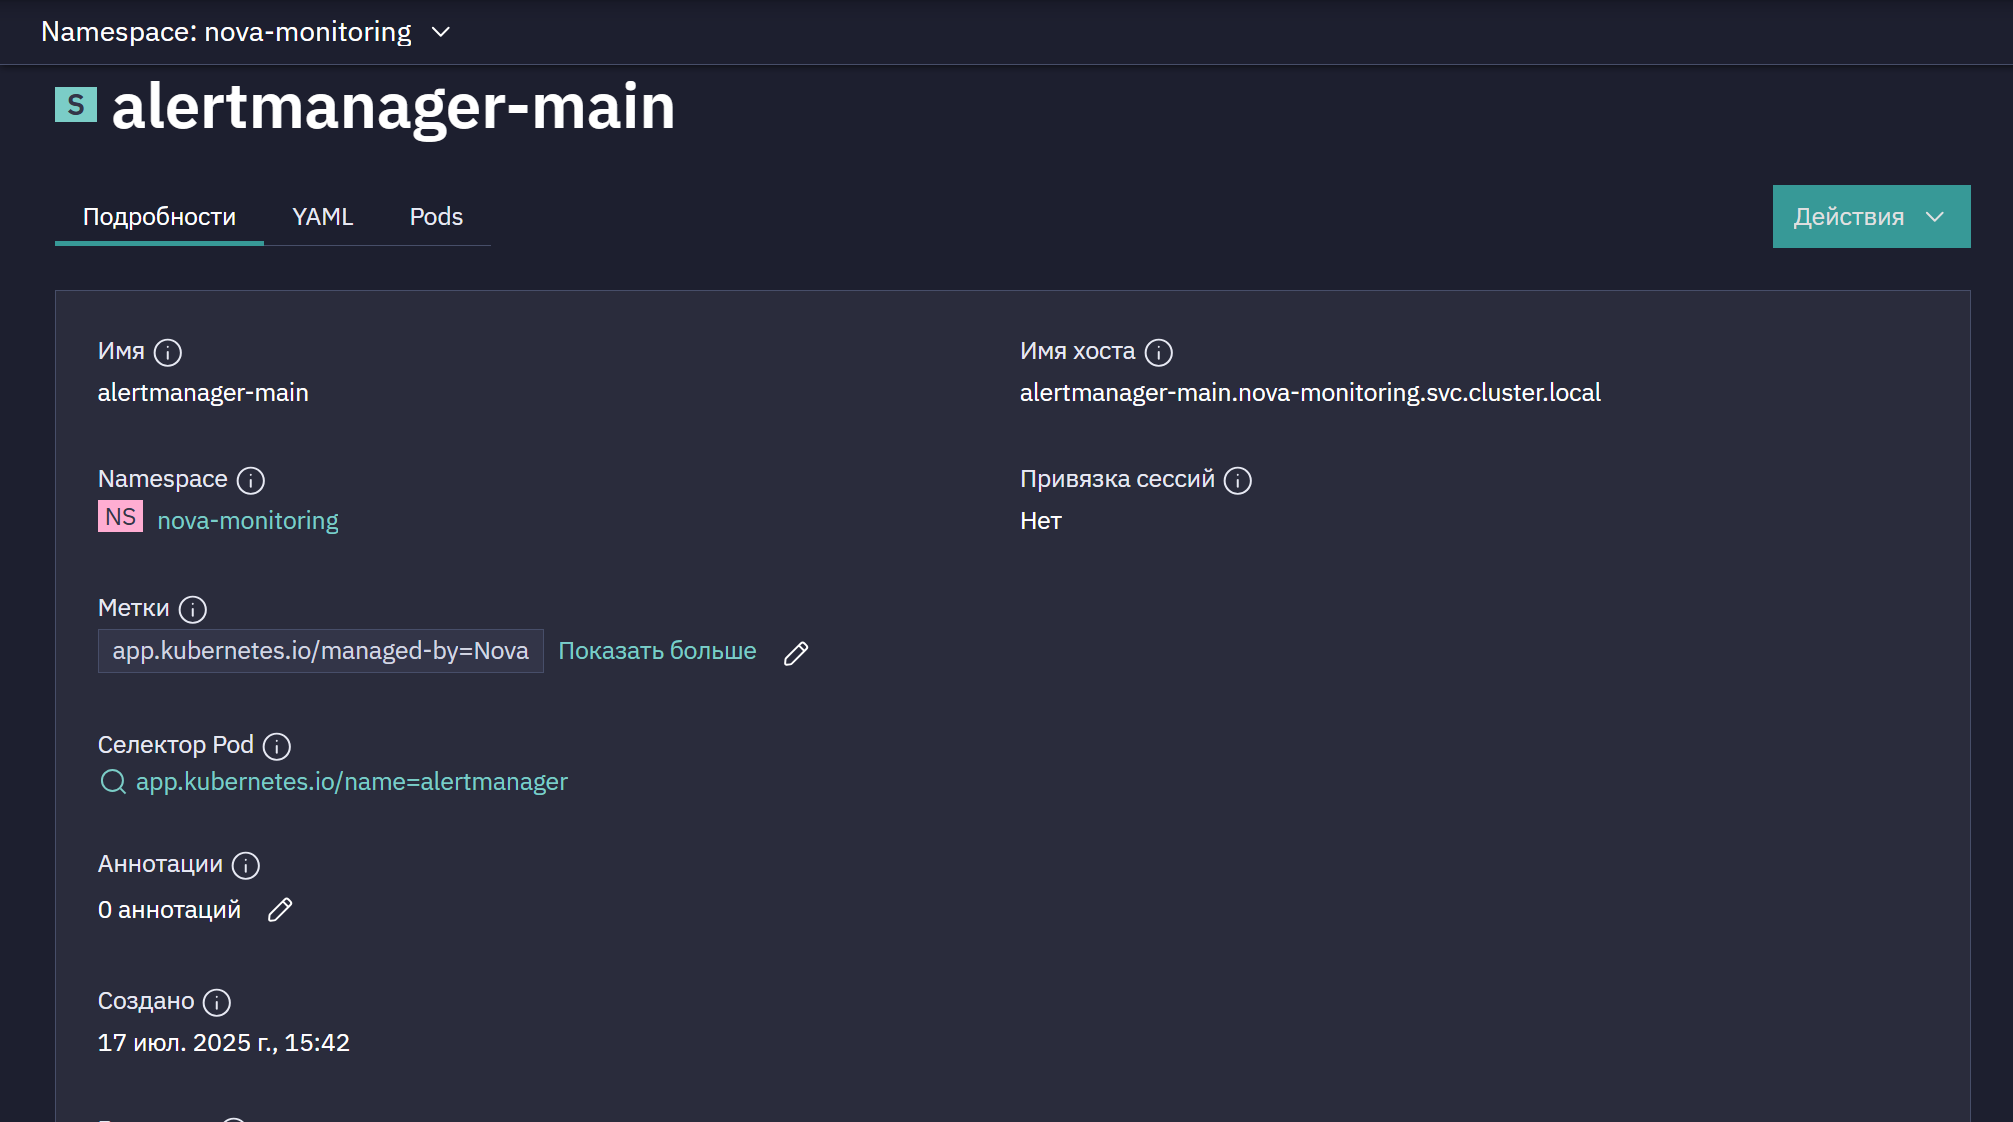Image resolution: width=2013 pixels, height=1122 pixels.
Task: Edit labels with the pencil icon
Action: (796, 653)
